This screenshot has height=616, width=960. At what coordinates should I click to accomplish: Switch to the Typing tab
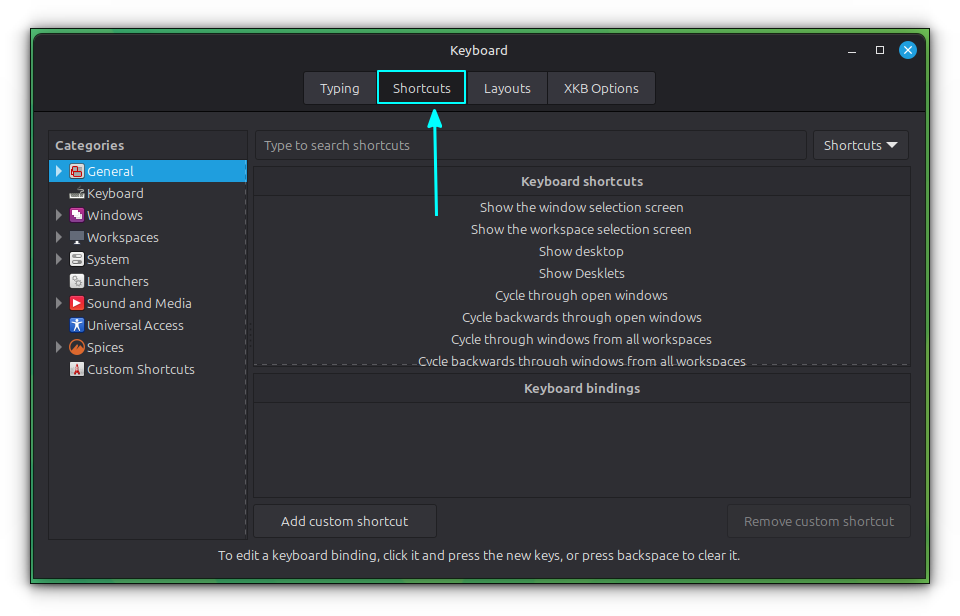click(x=340, y=88)
